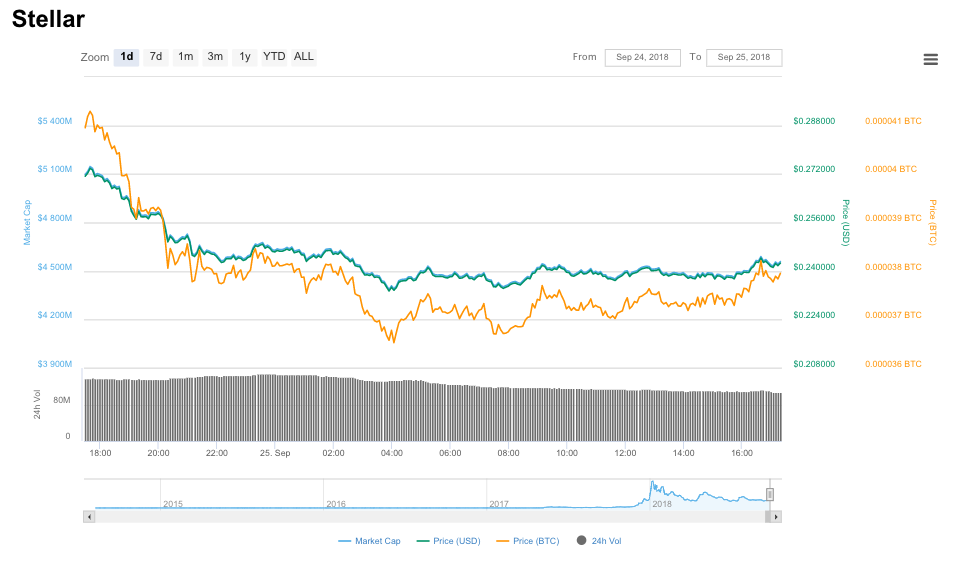The image size is (956, 564).
Task: Click the 12:00 time axis label
Action: (626, 453)
